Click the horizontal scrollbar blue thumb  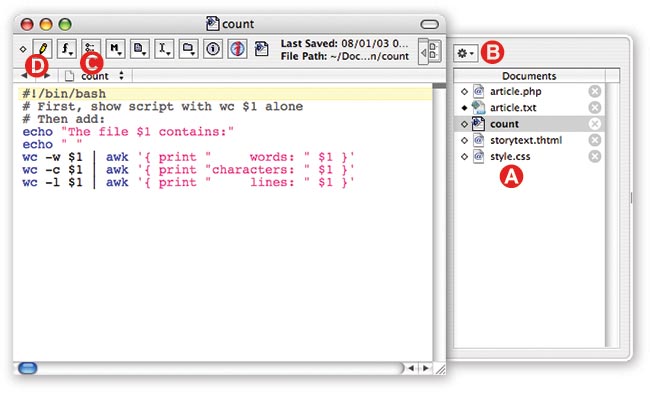pyautogui.click(x=28, y=368)
